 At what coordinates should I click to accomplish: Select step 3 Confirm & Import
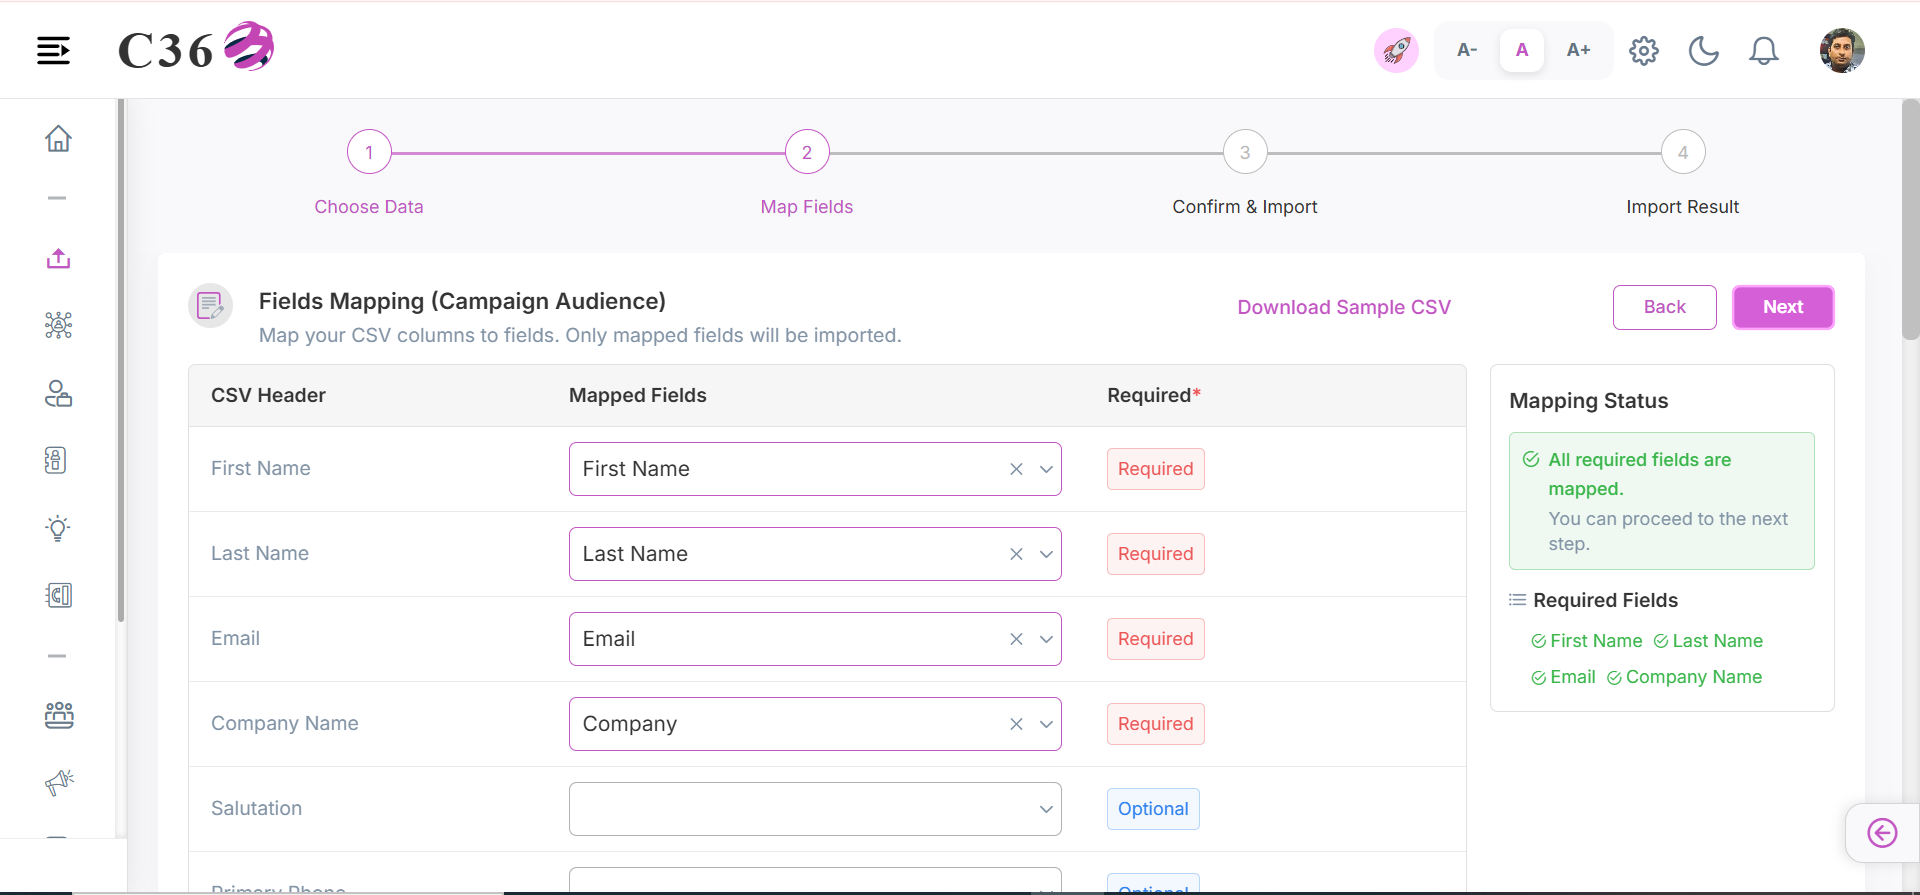tap(1245, 153)
